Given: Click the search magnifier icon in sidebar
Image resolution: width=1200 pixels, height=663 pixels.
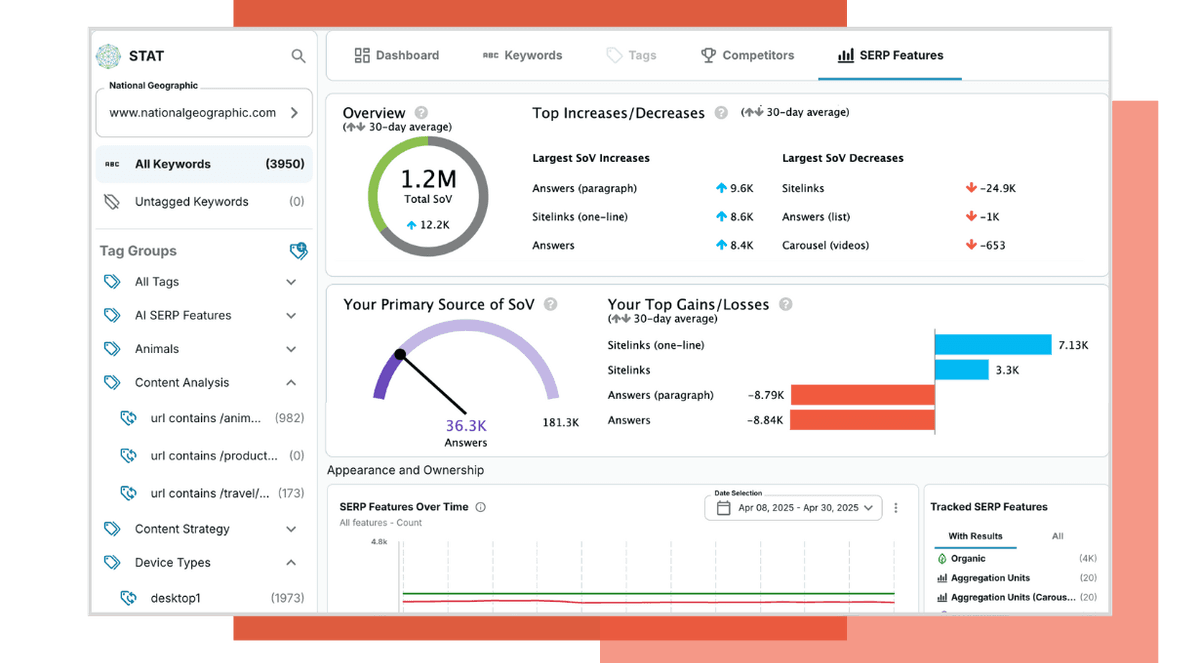Looking at the screenshot, I should 298,56.
